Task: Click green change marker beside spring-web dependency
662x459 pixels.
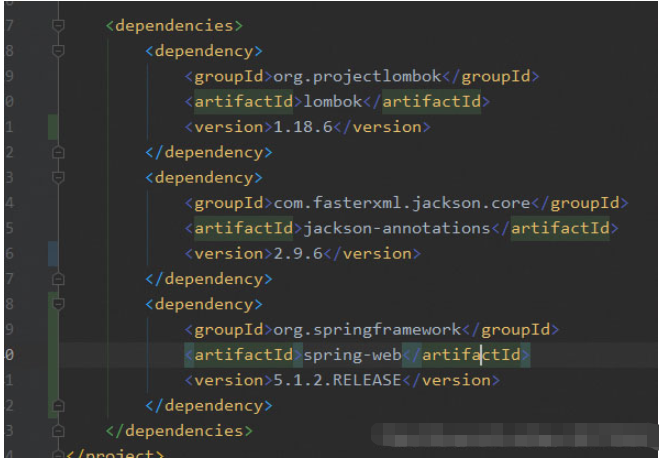Action: (x=53, y=355)
